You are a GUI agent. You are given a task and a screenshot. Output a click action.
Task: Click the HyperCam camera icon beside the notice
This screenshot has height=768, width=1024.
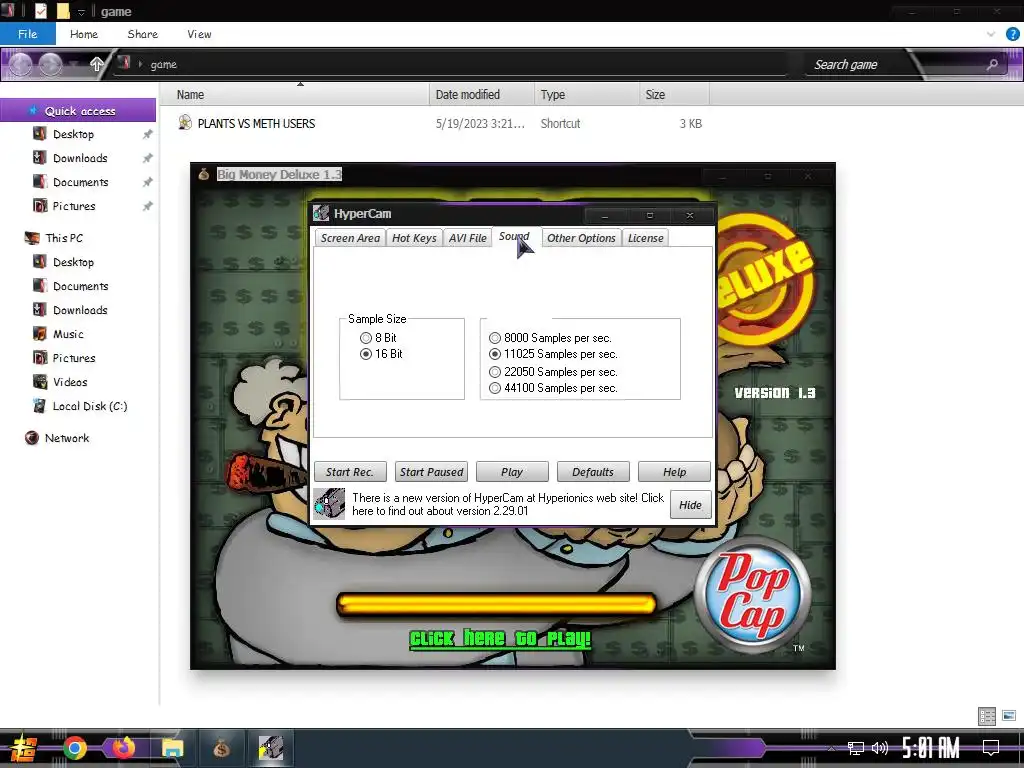pyautogui.click(x=329, y=504)
